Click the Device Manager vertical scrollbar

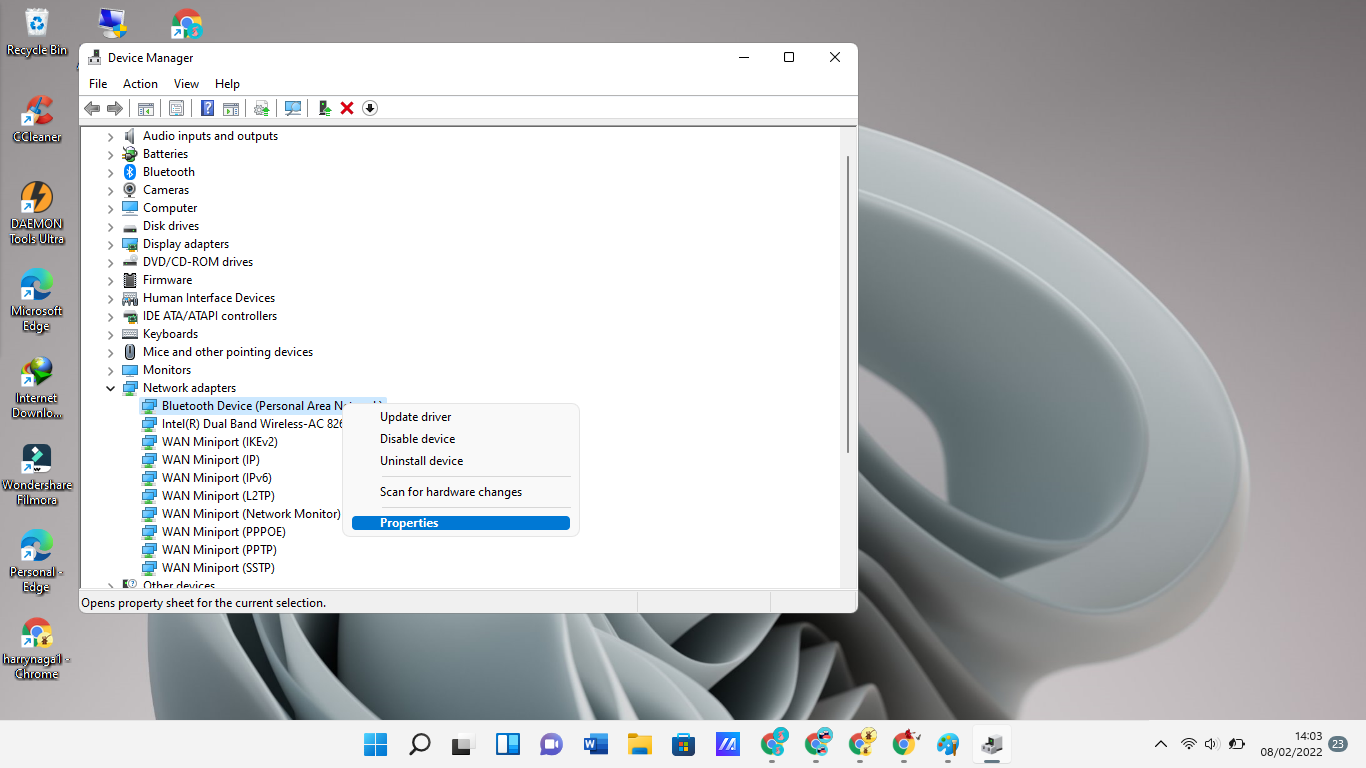(849, 303)
